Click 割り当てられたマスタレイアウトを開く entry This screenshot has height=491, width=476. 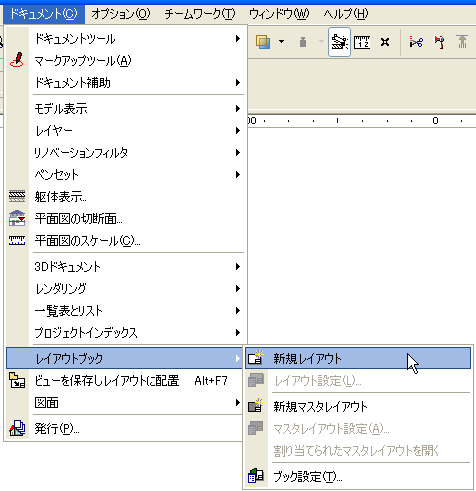click(x=358, y=451)
